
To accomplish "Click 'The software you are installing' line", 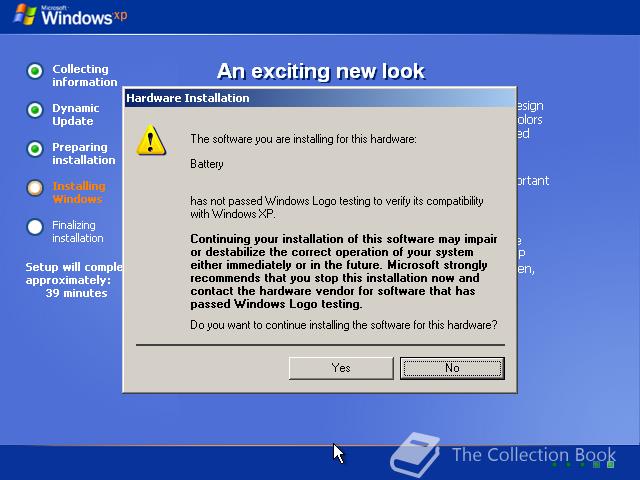I will click(x=303, y=139).
